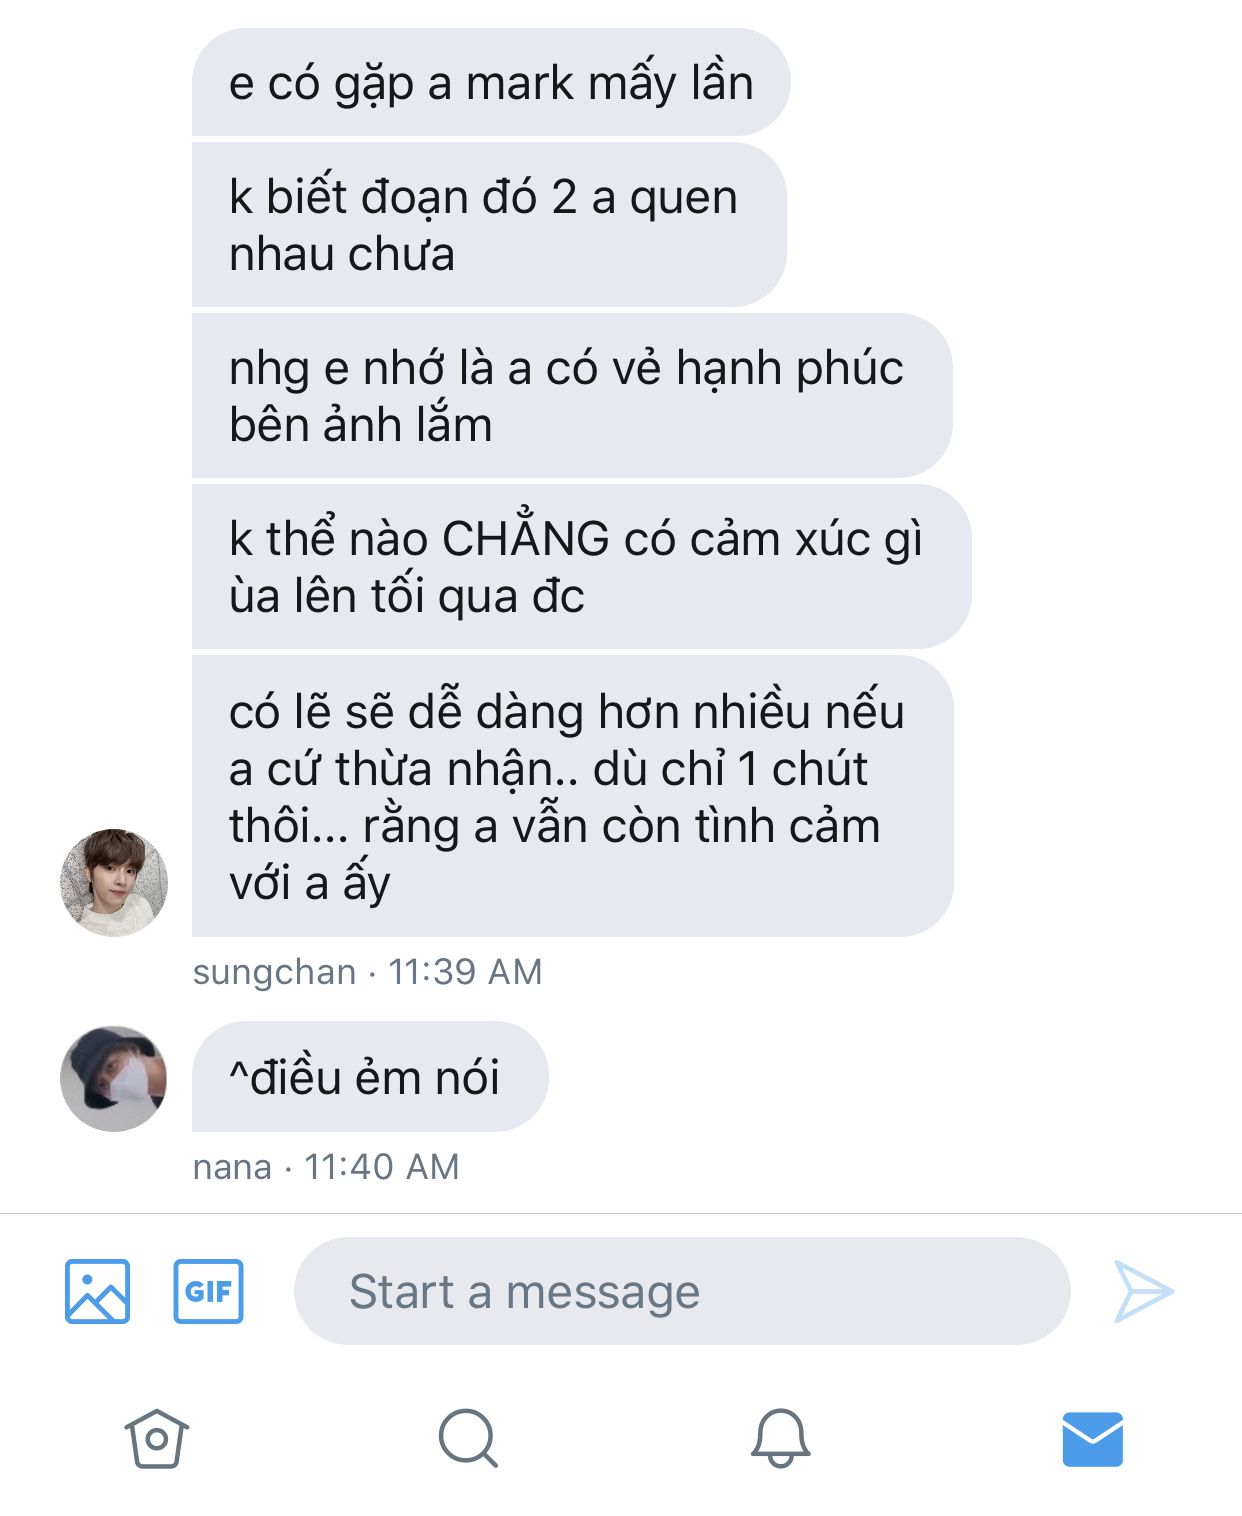Tap sungchan's profile avatar
1242x1516 pixels.
tap(114, 882)
